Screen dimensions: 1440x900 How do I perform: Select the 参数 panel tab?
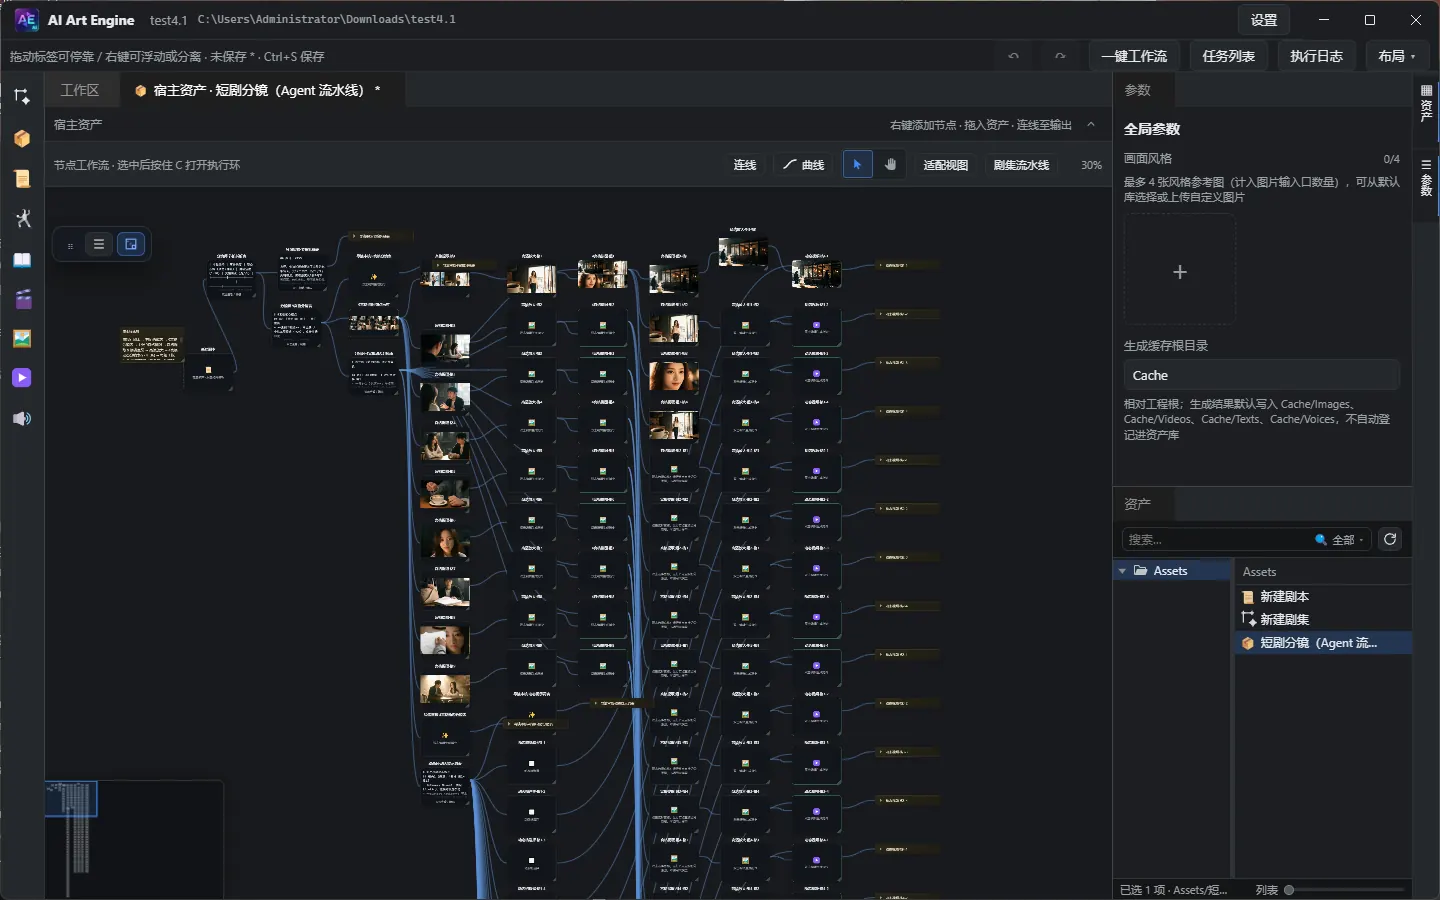point(1138,90)
